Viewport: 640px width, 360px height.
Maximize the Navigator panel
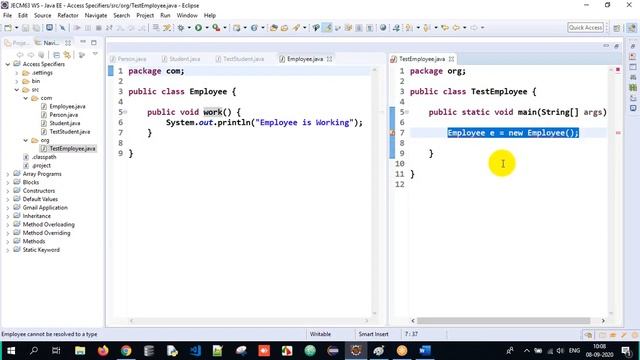94,42
